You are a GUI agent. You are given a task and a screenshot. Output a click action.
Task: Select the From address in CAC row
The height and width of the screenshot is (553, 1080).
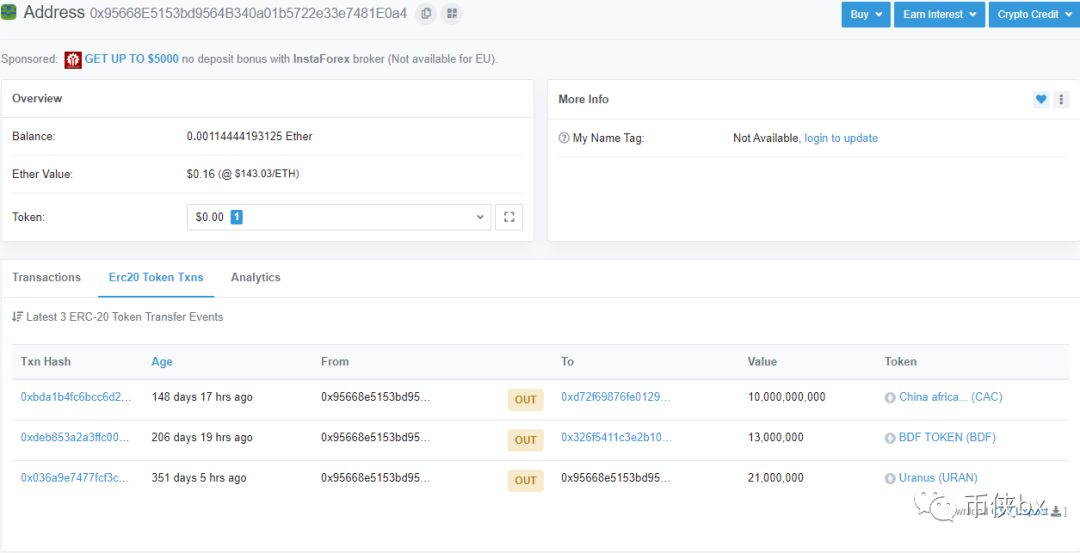tap(375, 397)
